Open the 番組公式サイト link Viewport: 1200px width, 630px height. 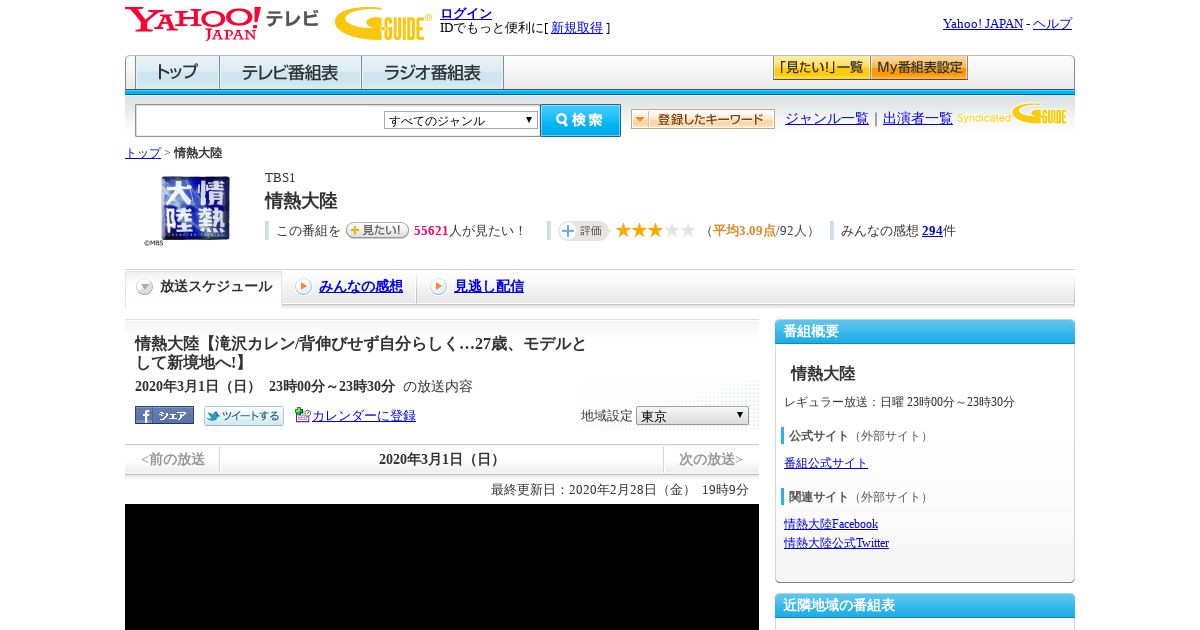(x=826, y=463)
